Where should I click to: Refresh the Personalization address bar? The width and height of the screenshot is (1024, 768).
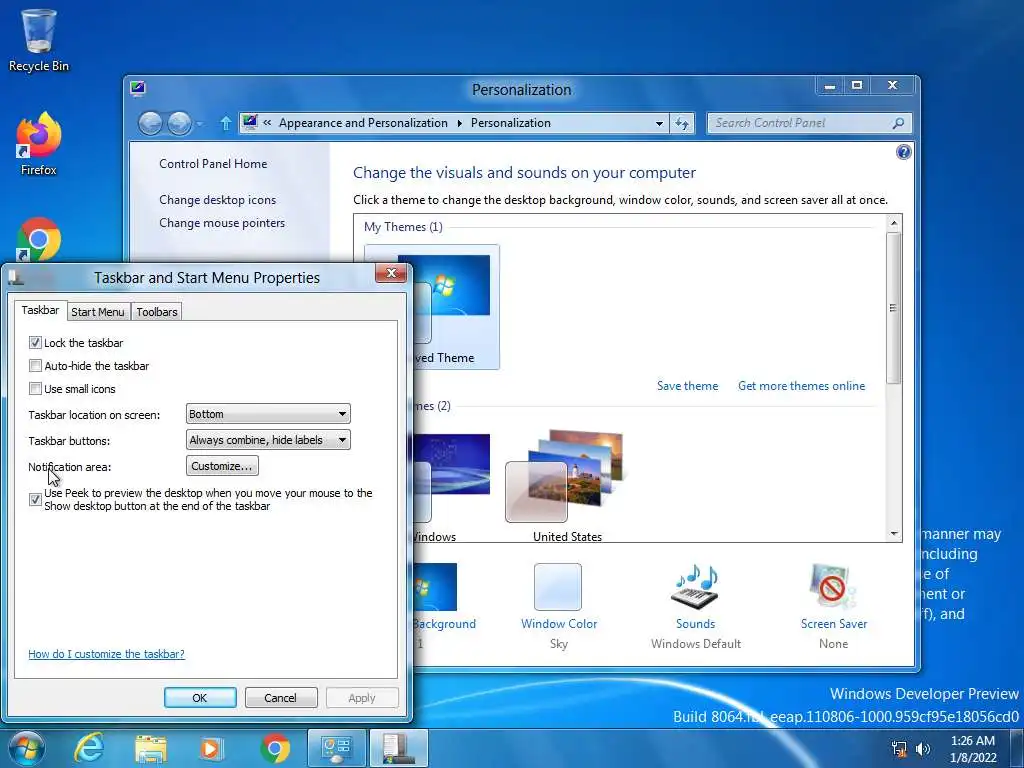pos(682,123)
